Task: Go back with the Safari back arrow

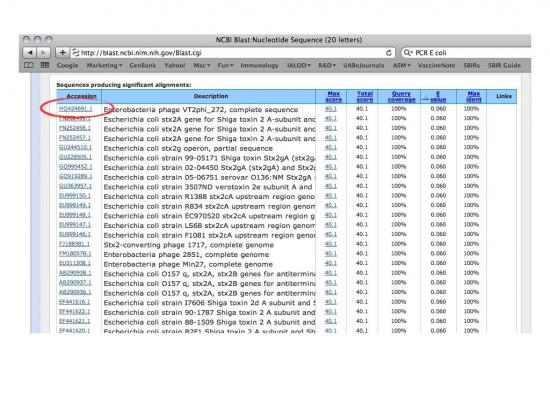Action: coord(30,53)
